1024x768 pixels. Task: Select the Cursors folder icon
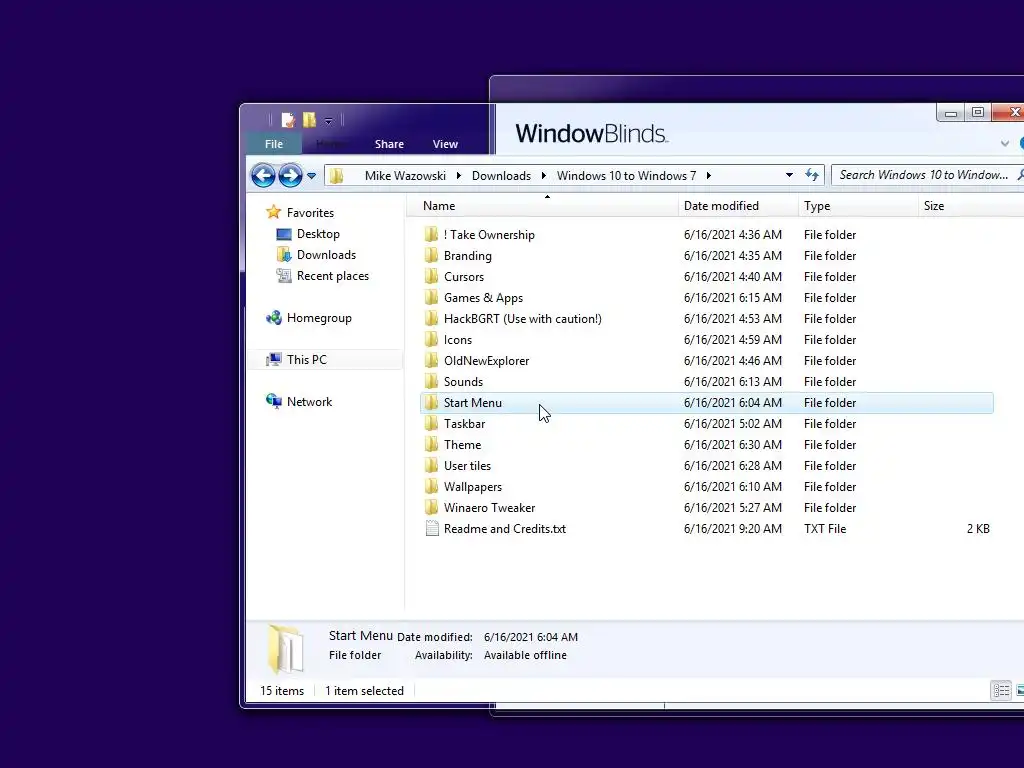point(431,276)
